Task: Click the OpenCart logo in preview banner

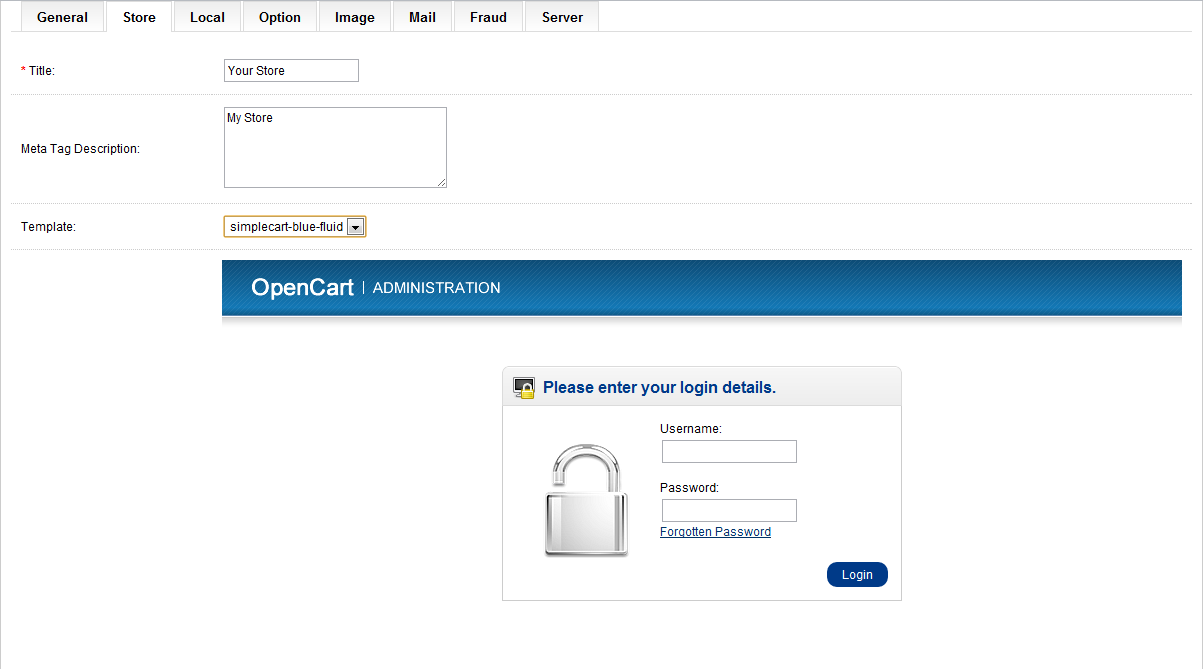Action: tap(302, 288)
